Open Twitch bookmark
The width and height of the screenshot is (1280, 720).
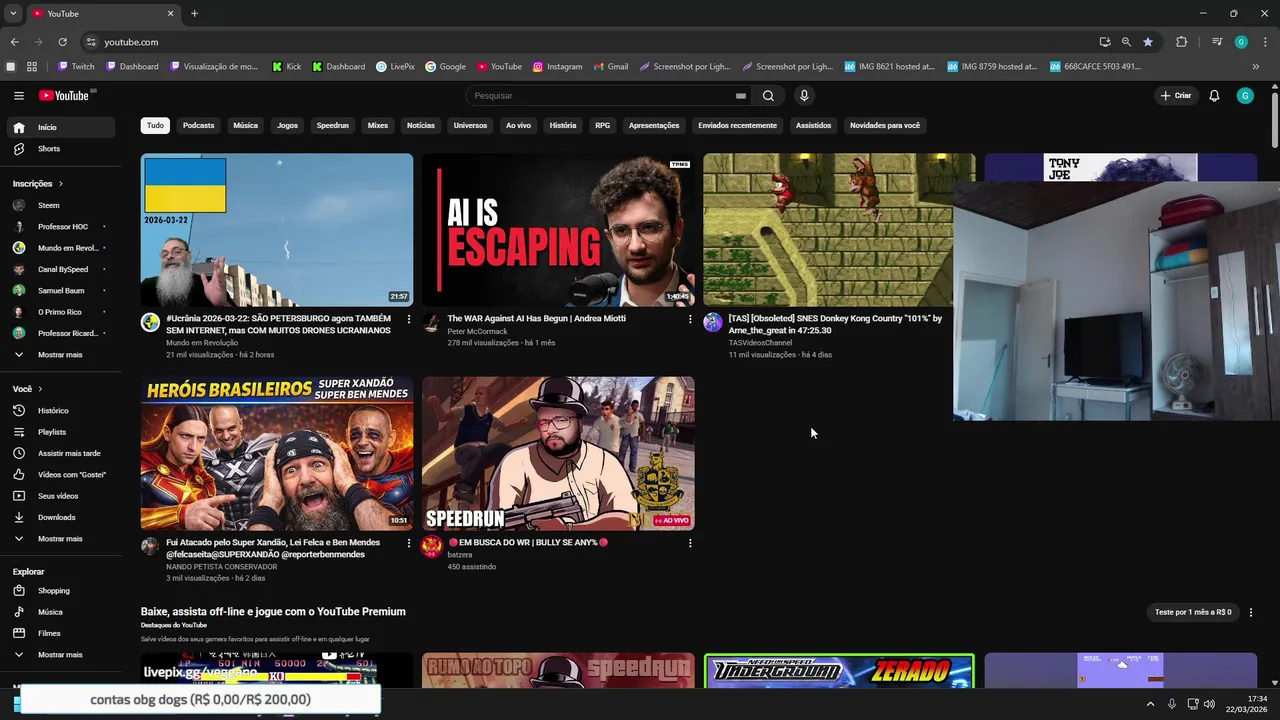point(76,67)
